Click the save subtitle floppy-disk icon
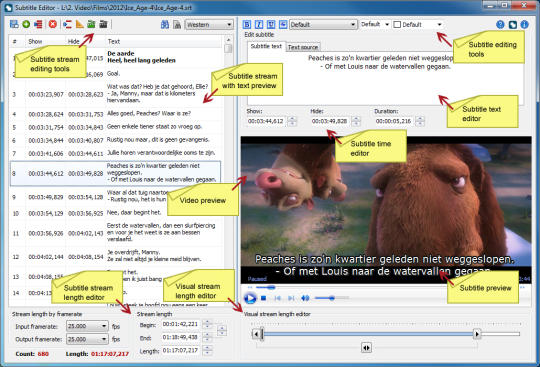 click(x=14, y=24)
